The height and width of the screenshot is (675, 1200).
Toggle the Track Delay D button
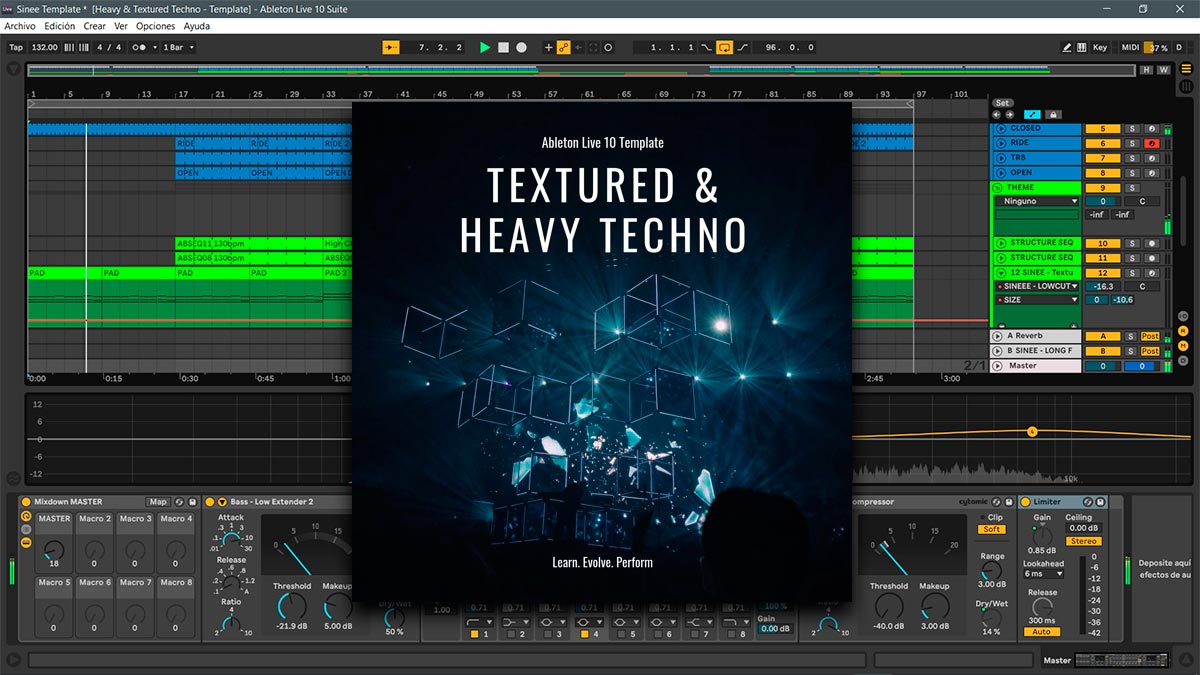click(1183, 361)
